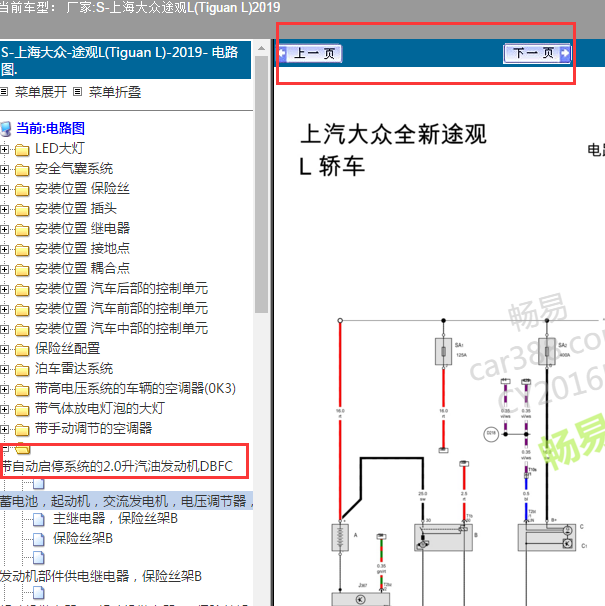
Task: Expand the 安装位置 耦合点 node
Action: pos(4,269)
